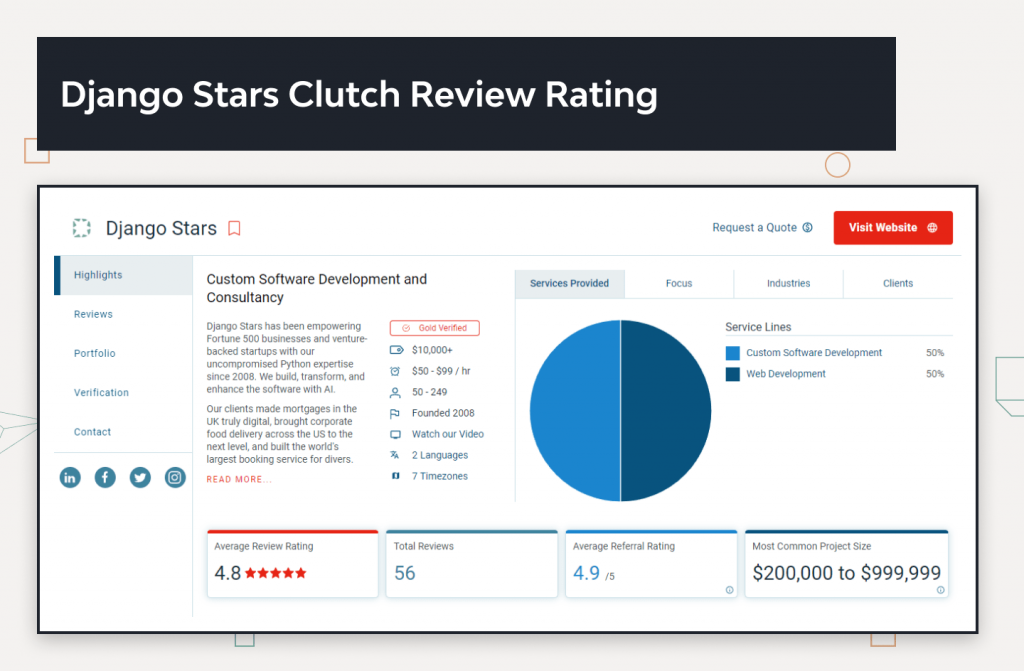Expand description with READ MORE link
Viewport: 1024px width, 671px height.
238,480
